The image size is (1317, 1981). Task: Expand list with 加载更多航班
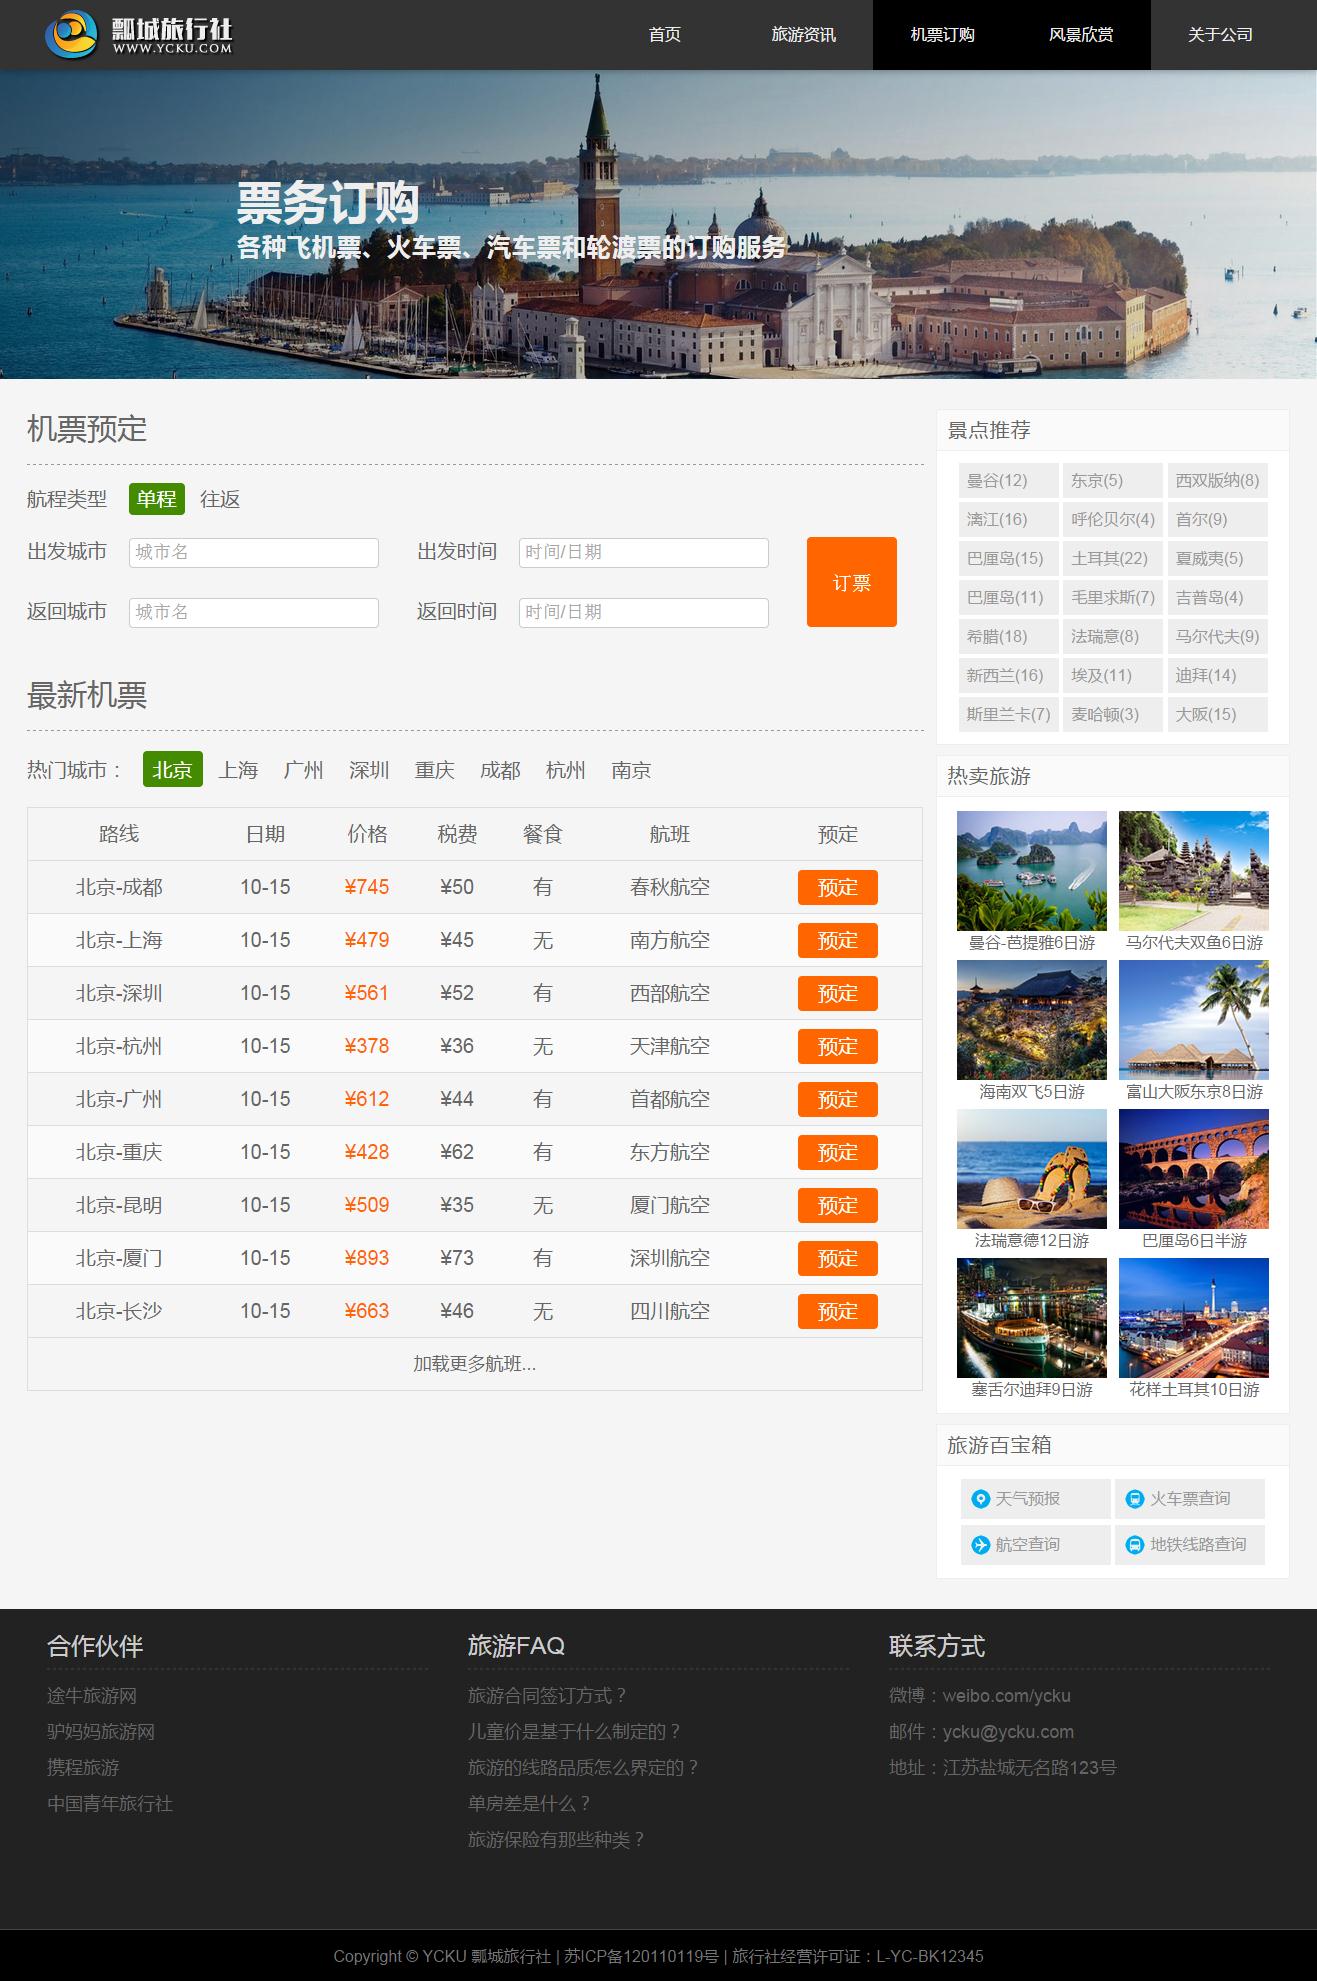tap(474, 1364)
